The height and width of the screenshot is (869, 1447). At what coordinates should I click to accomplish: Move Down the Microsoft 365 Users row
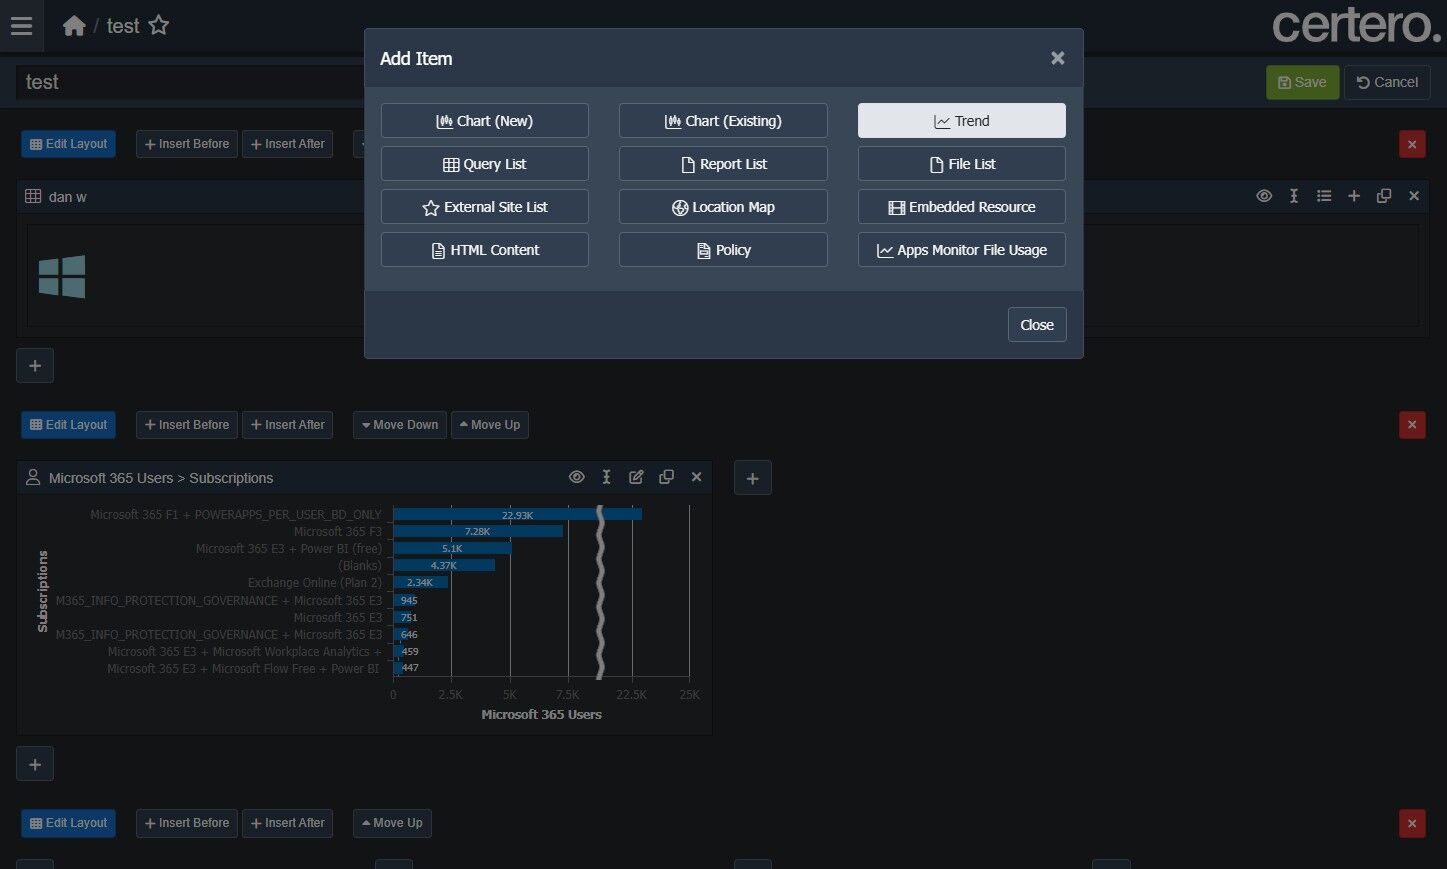[x=400, y=425]
